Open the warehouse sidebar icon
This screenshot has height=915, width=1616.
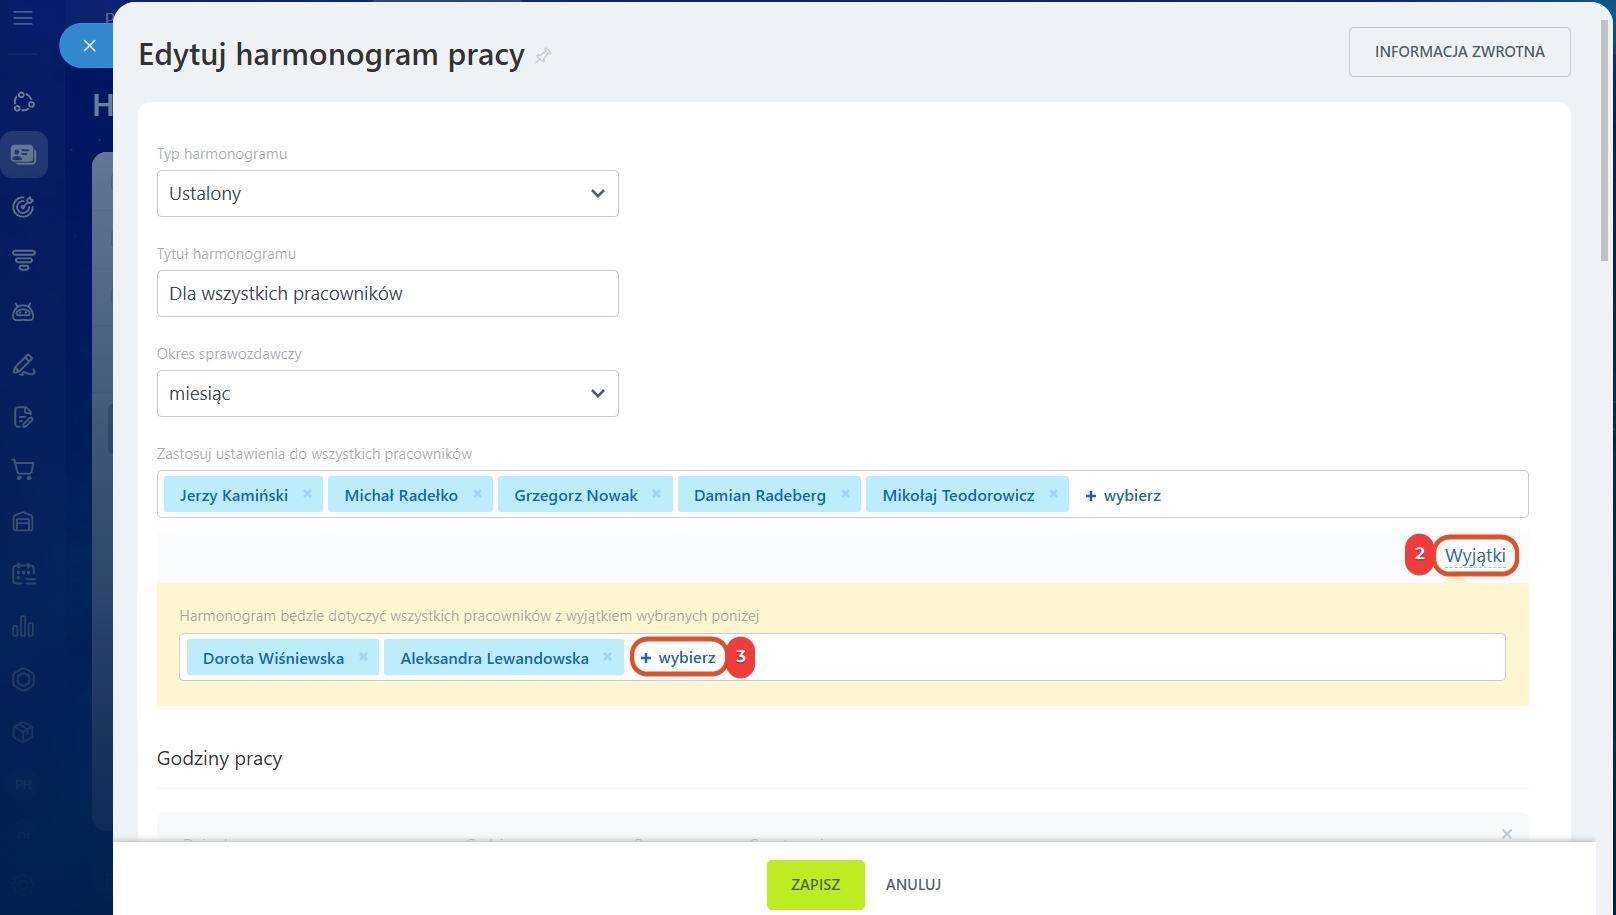(x=23, y=522)
